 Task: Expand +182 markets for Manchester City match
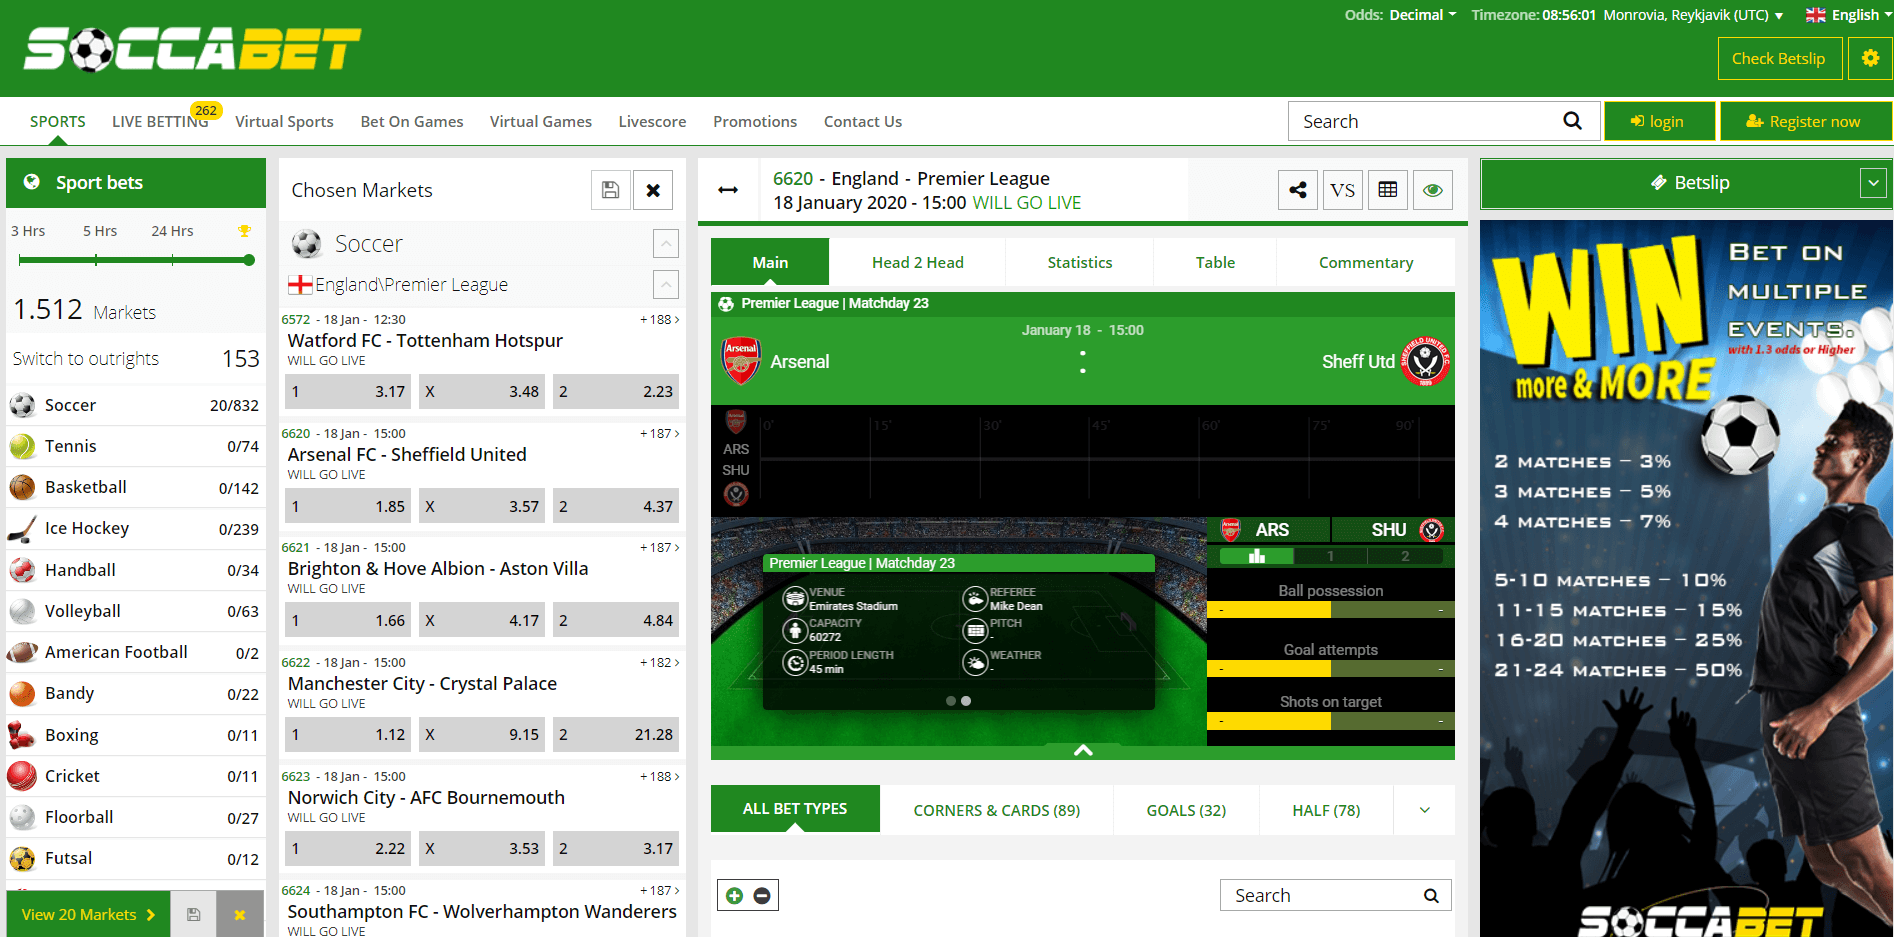pyautogui.click(x=660, y=663)
